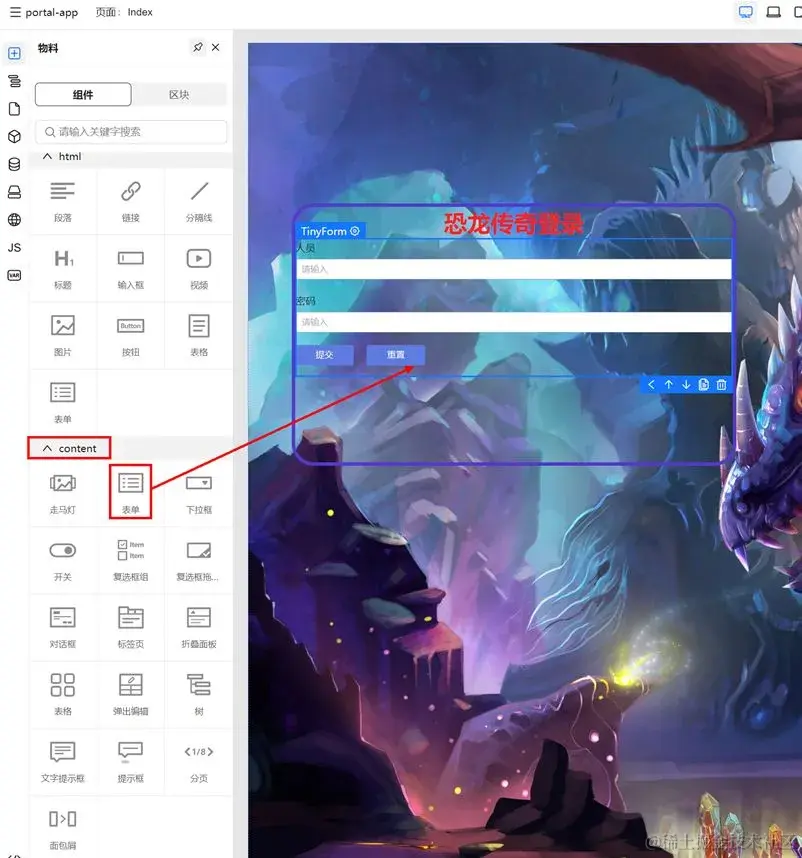Image resolution: width=802 pixels, height=858 pixels.
Task: Switch to the 区块 tab
Action: 179,95
